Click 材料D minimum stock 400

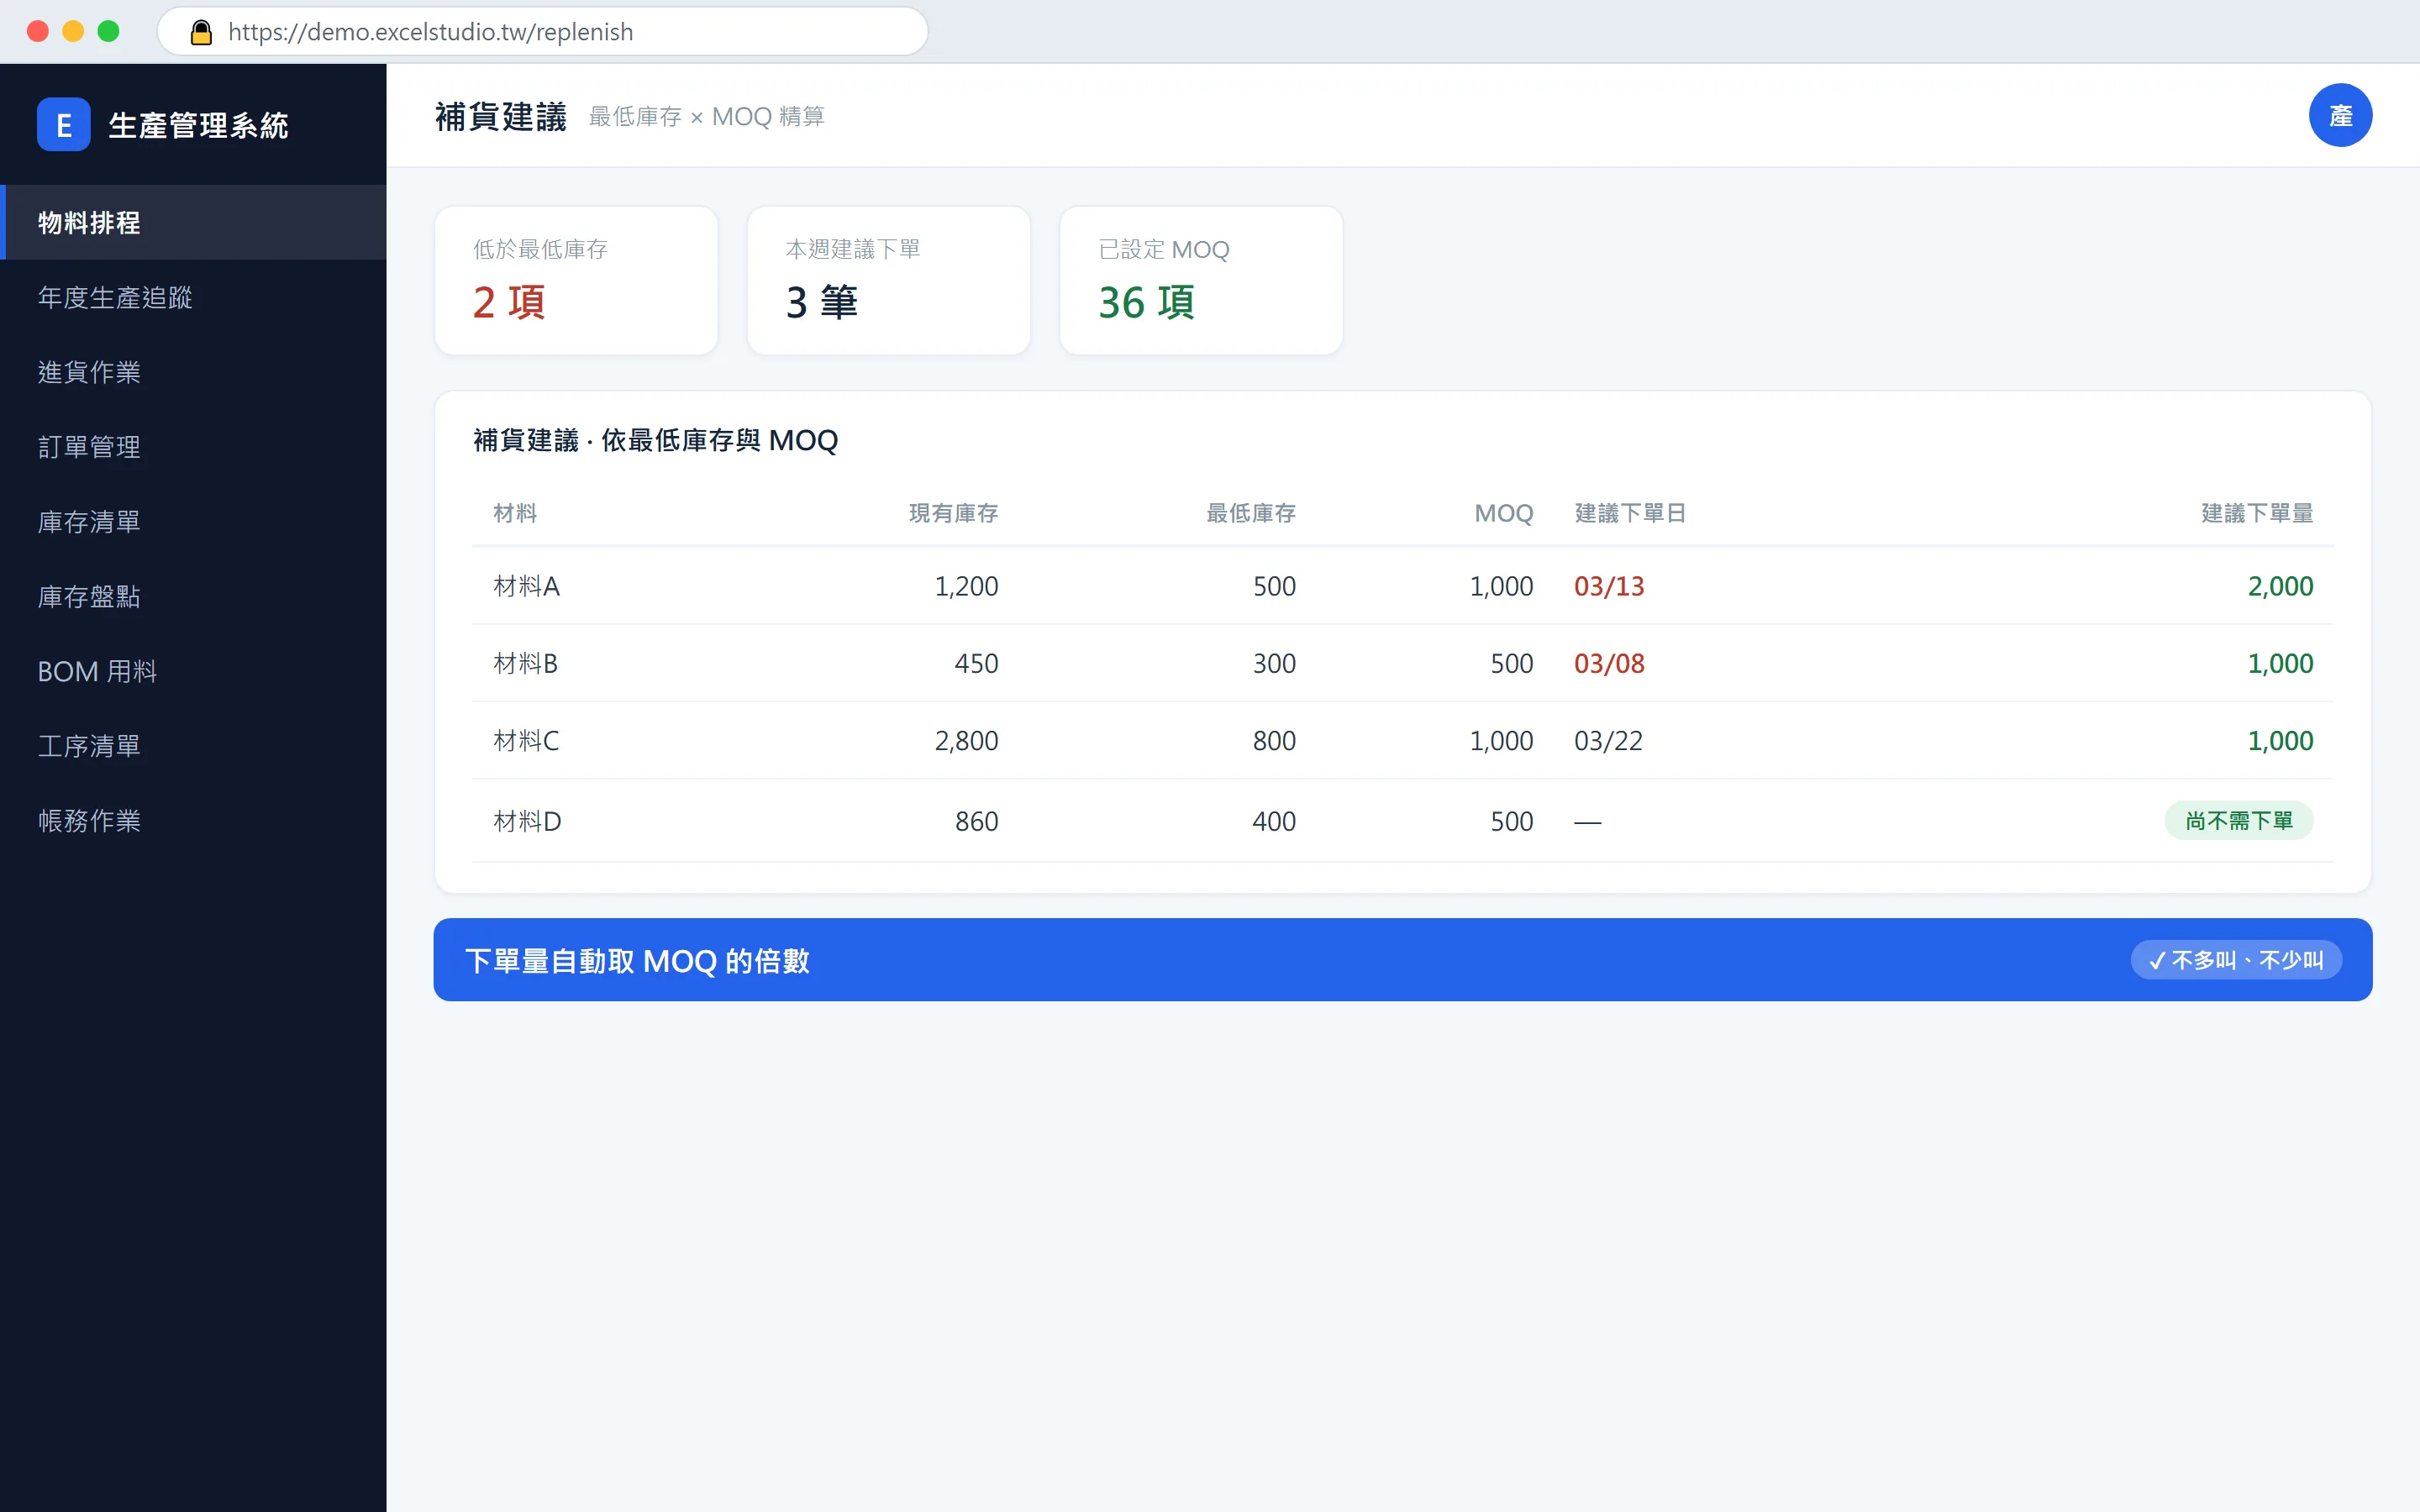pyautogui.click(x=1274, y=821)
